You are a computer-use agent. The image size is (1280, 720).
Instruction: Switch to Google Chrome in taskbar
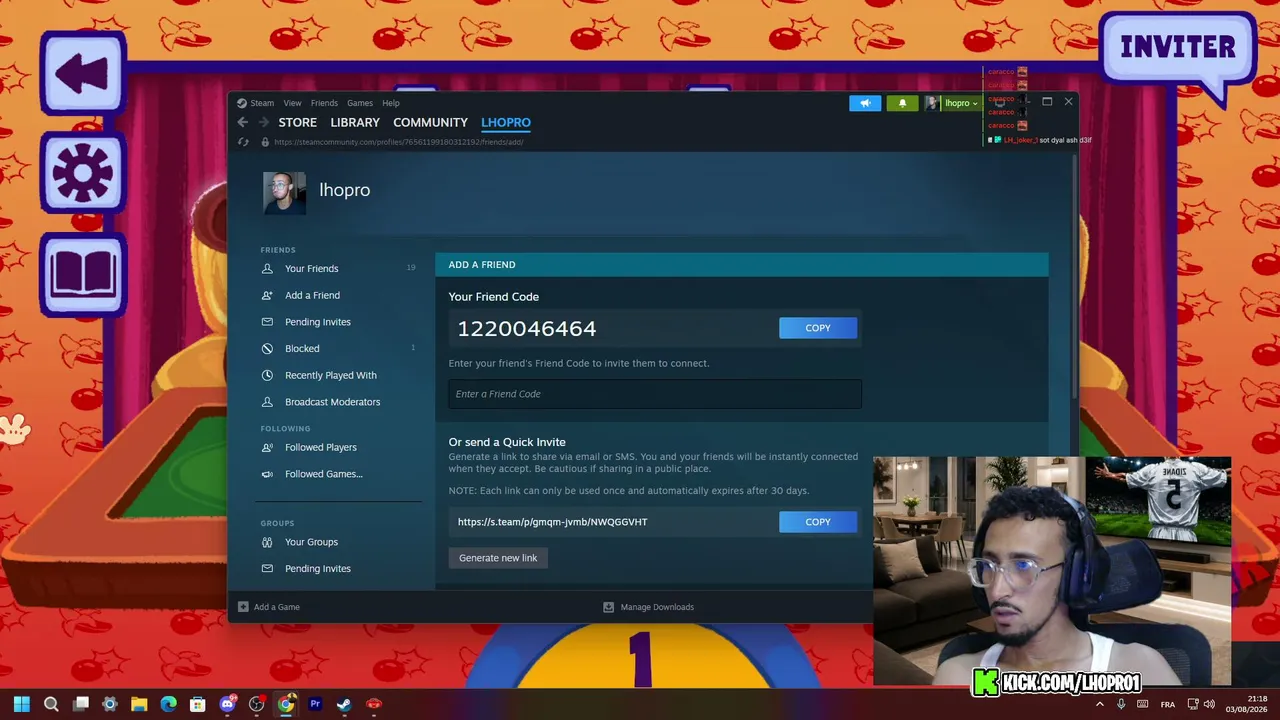tap(286, 704)
